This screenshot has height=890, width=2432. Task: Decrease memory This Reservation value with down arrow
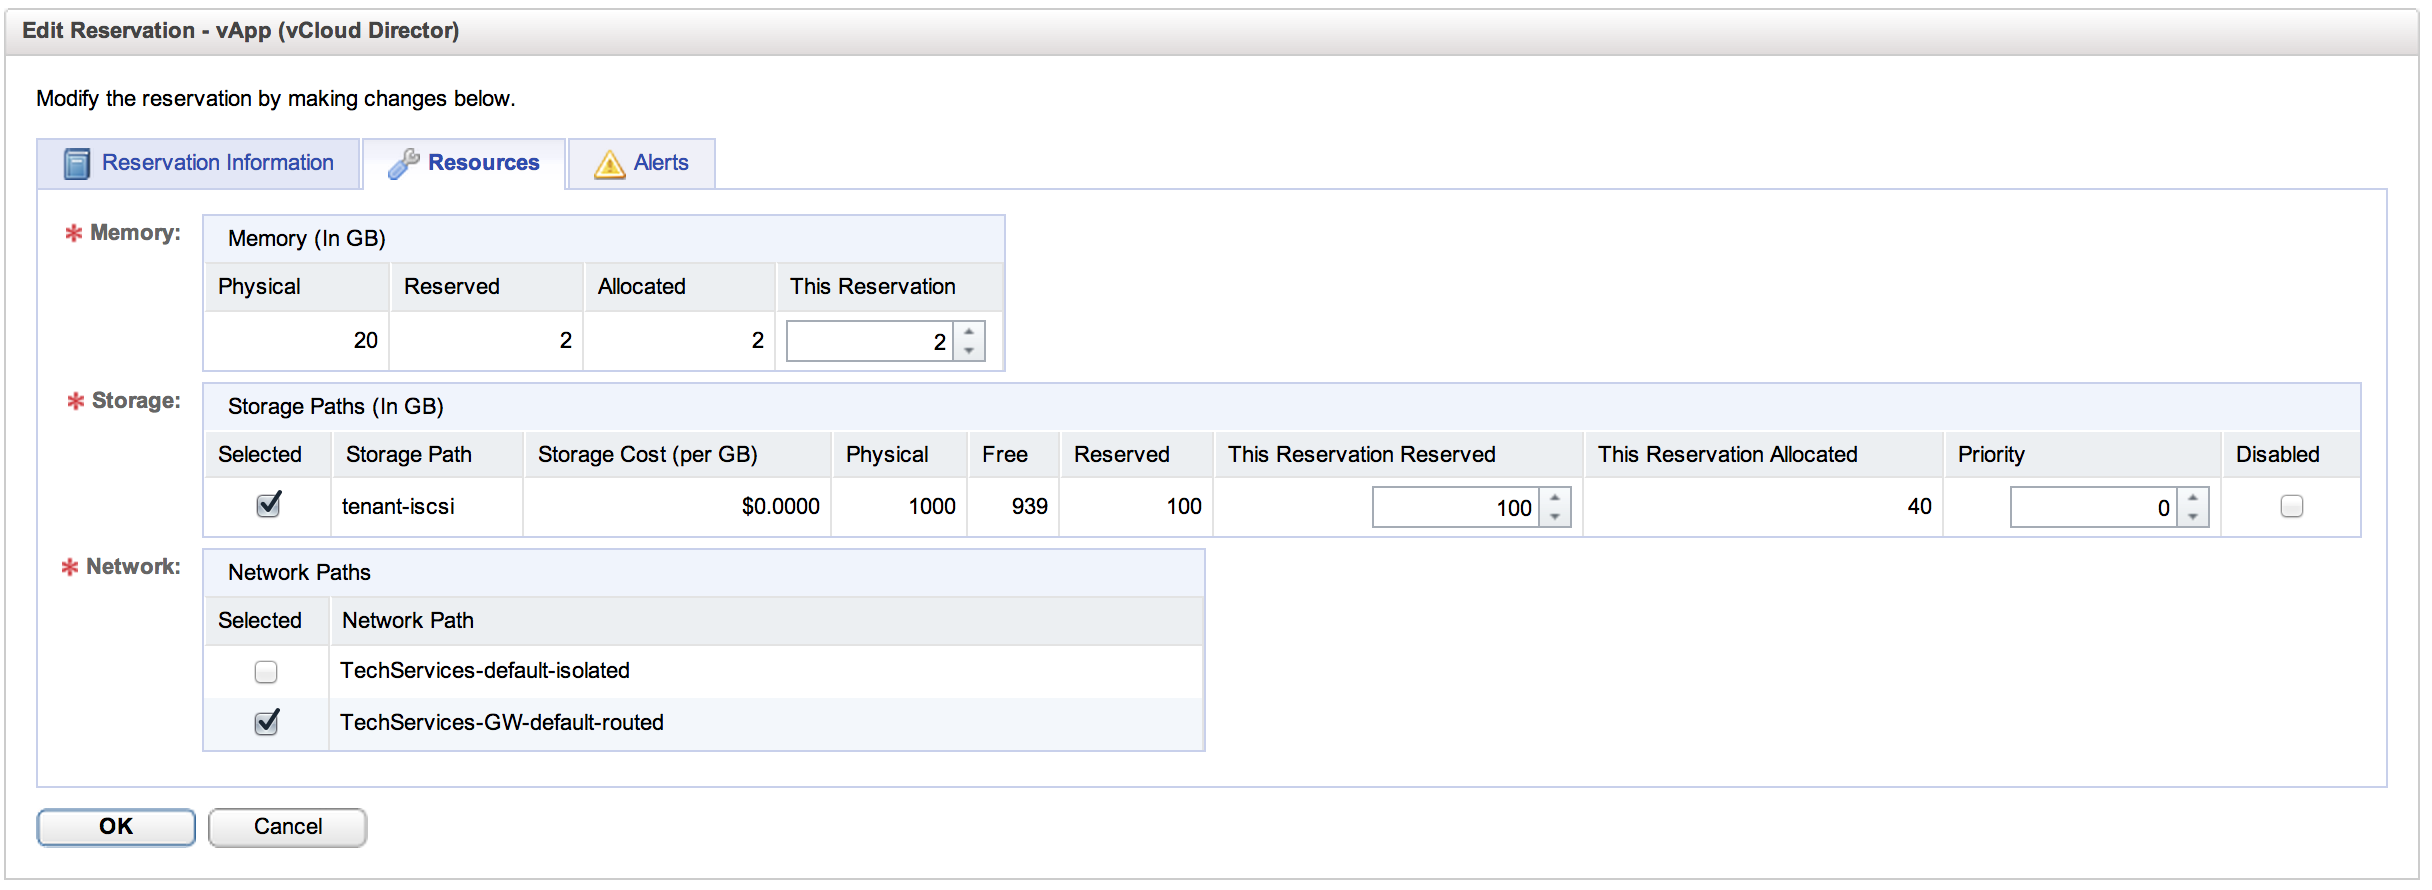pyautogui.click(x=969, y=351)
